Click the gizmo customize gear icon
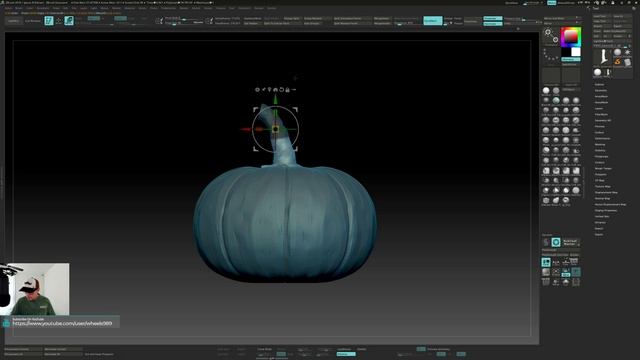Image resolution: width=640 pixels, height=360 pixels. [257, 89]
